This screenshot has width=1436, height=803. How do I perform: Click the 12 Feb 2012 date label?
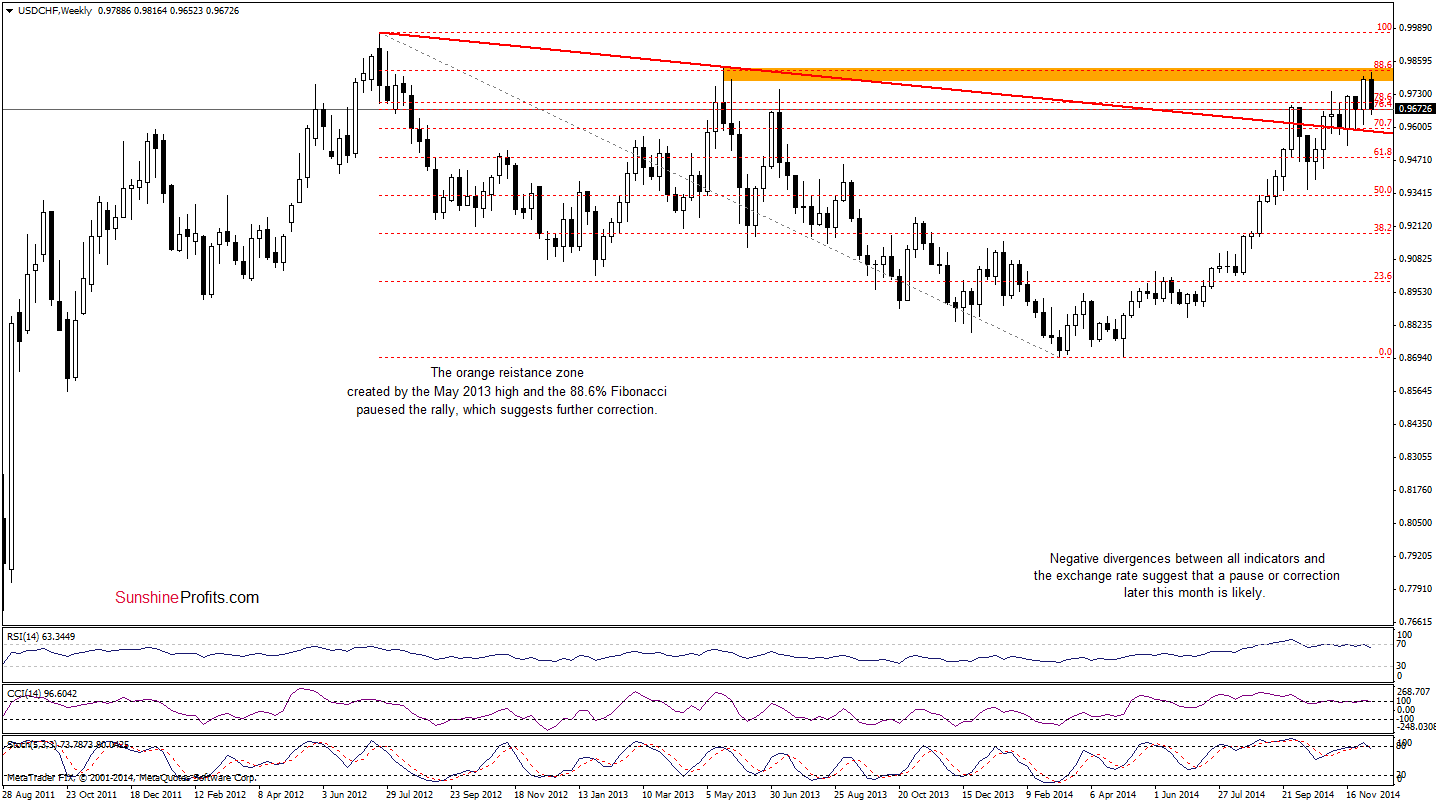(x=220, y=794)
